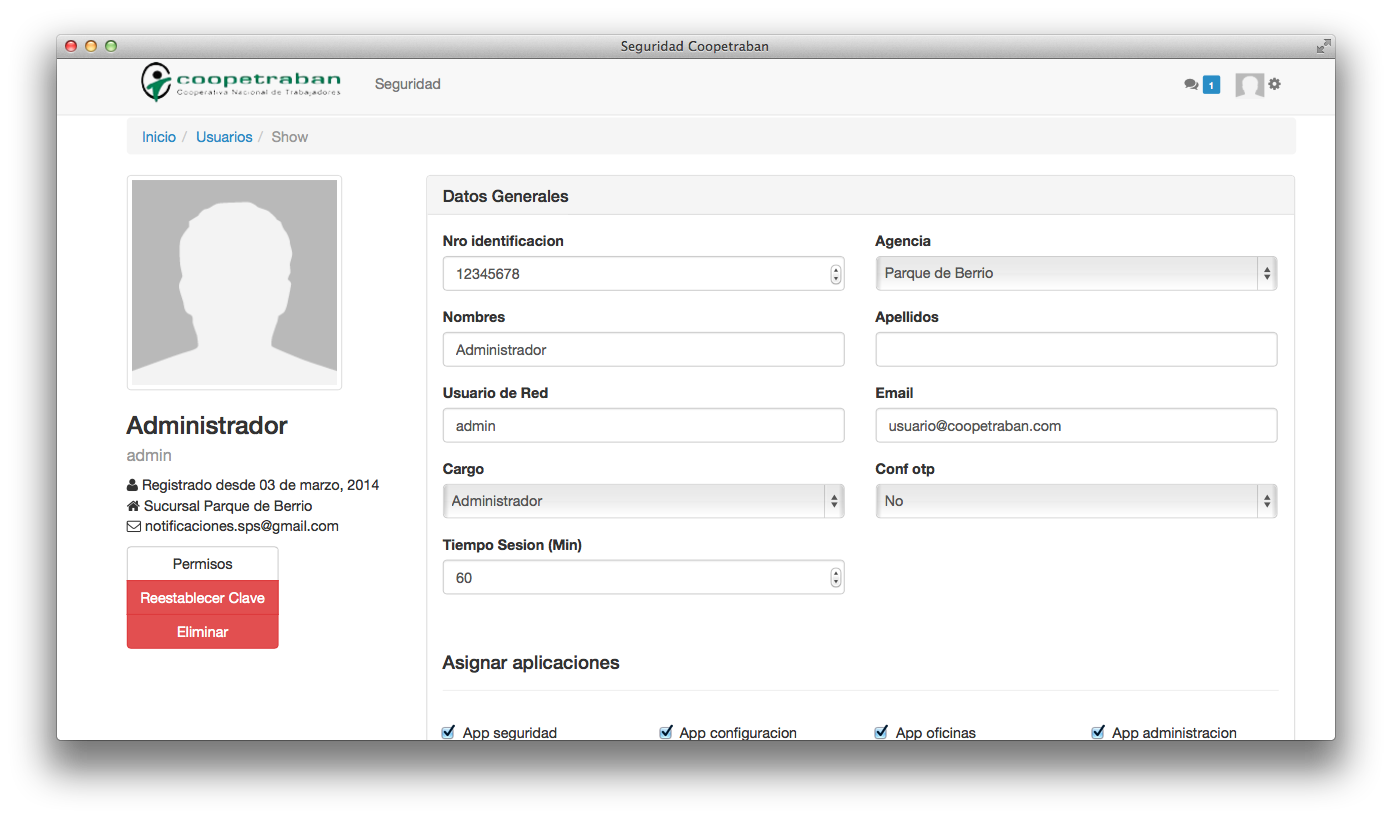1392x819 pixels.
Task: Uncheck App configuracion checkbox
Action: tap(666, 732)
